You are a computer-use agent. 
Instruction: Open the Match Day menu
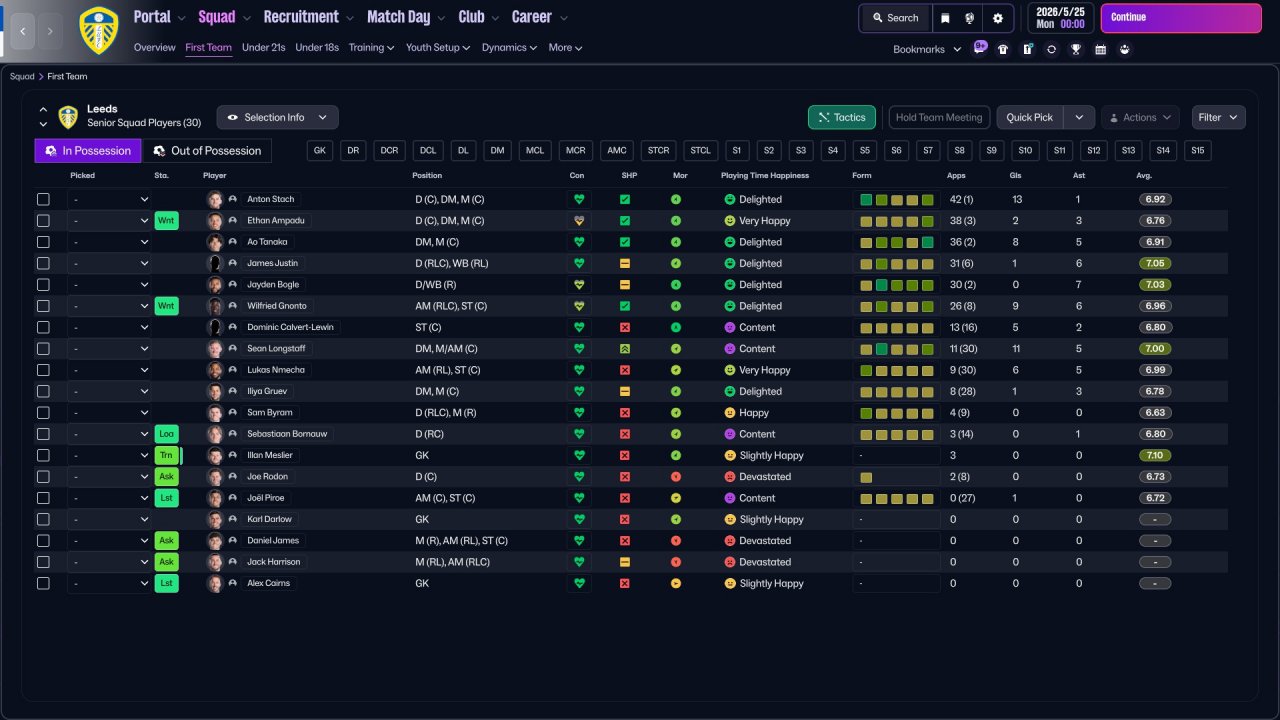coord(405,17)
